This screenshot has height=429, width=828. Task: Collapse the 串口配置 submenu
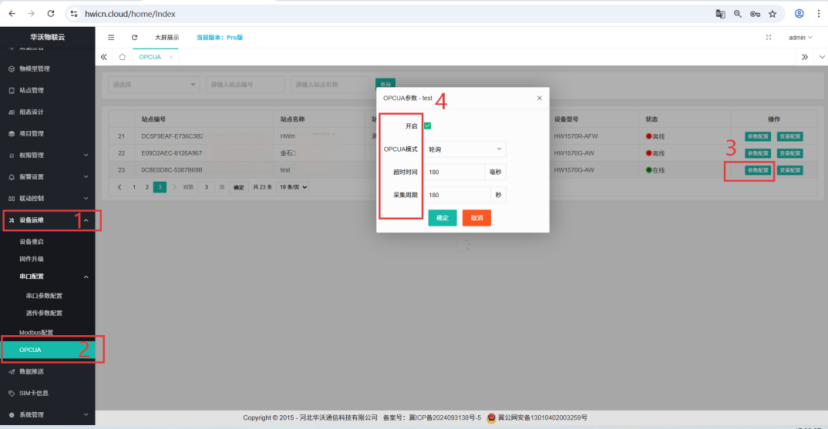[x=48, y=277]
